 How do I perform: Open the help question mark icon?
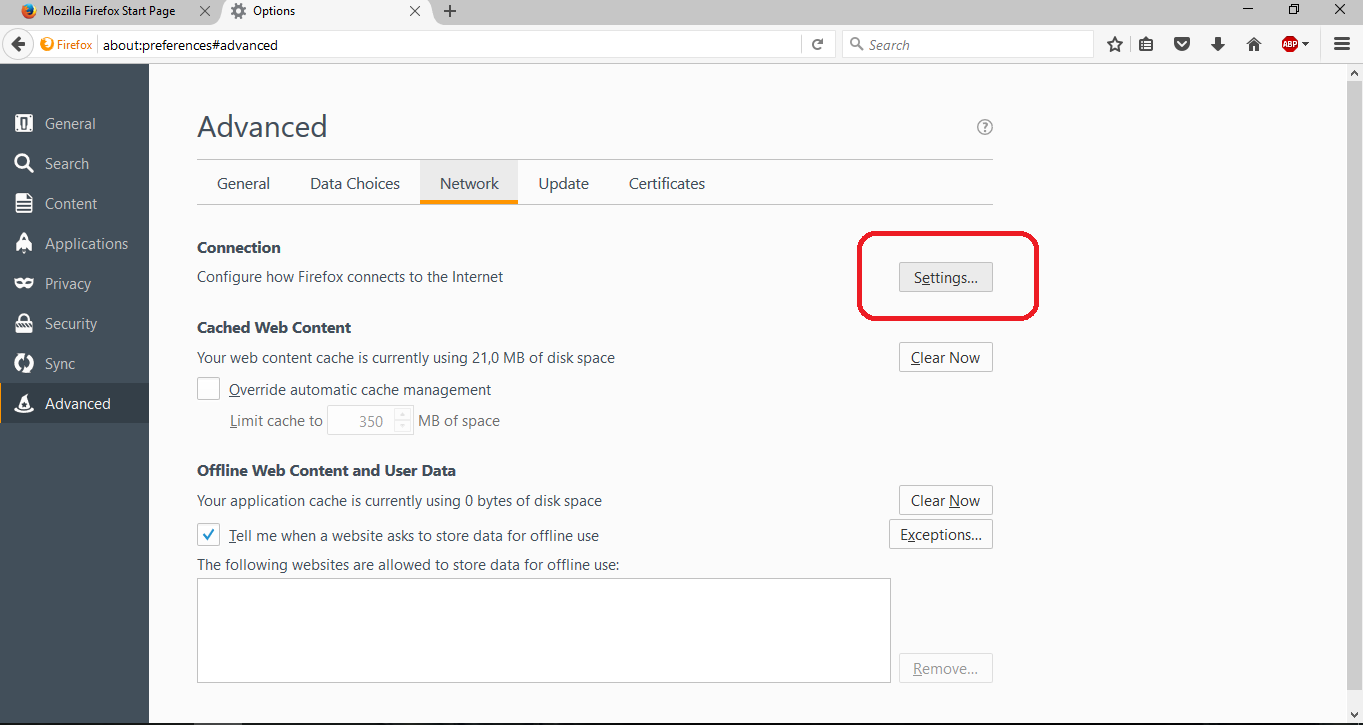pos(985,127)
